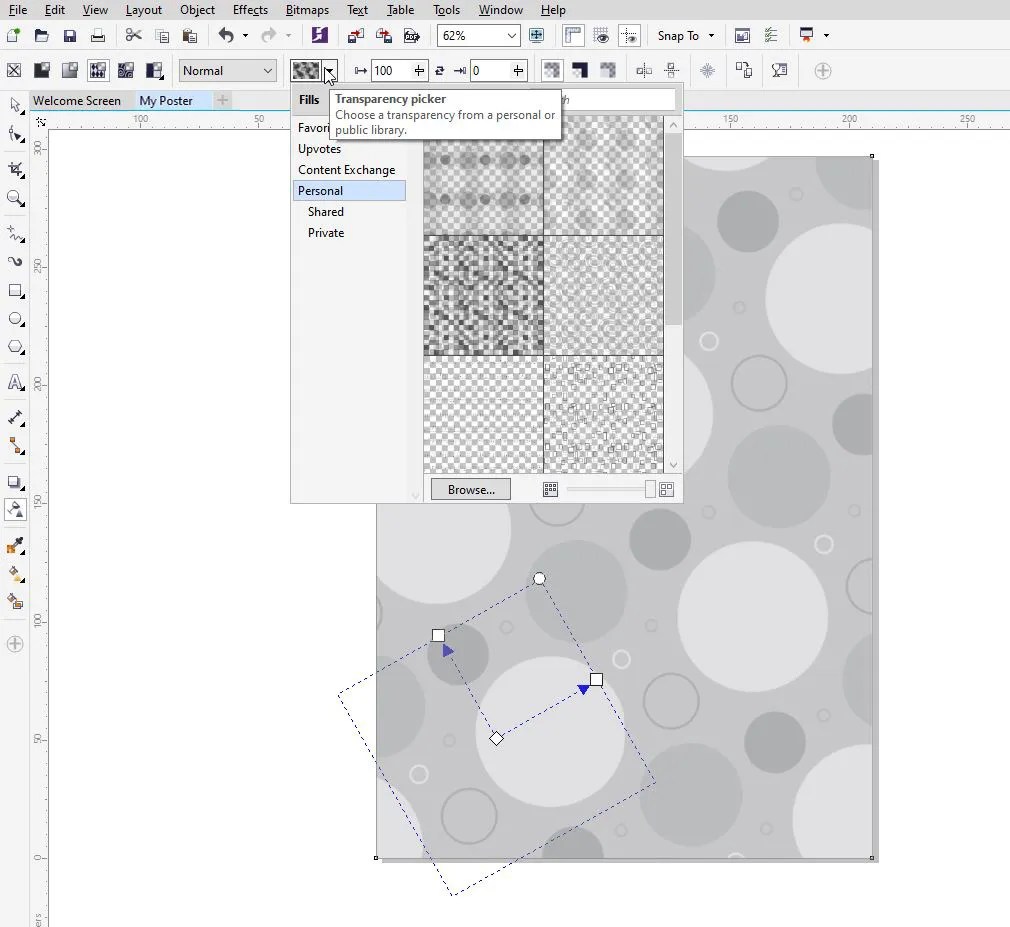Open the Bitmaps menu
The width and height of the screenshot is (1010, 927).
pos(306,10)
